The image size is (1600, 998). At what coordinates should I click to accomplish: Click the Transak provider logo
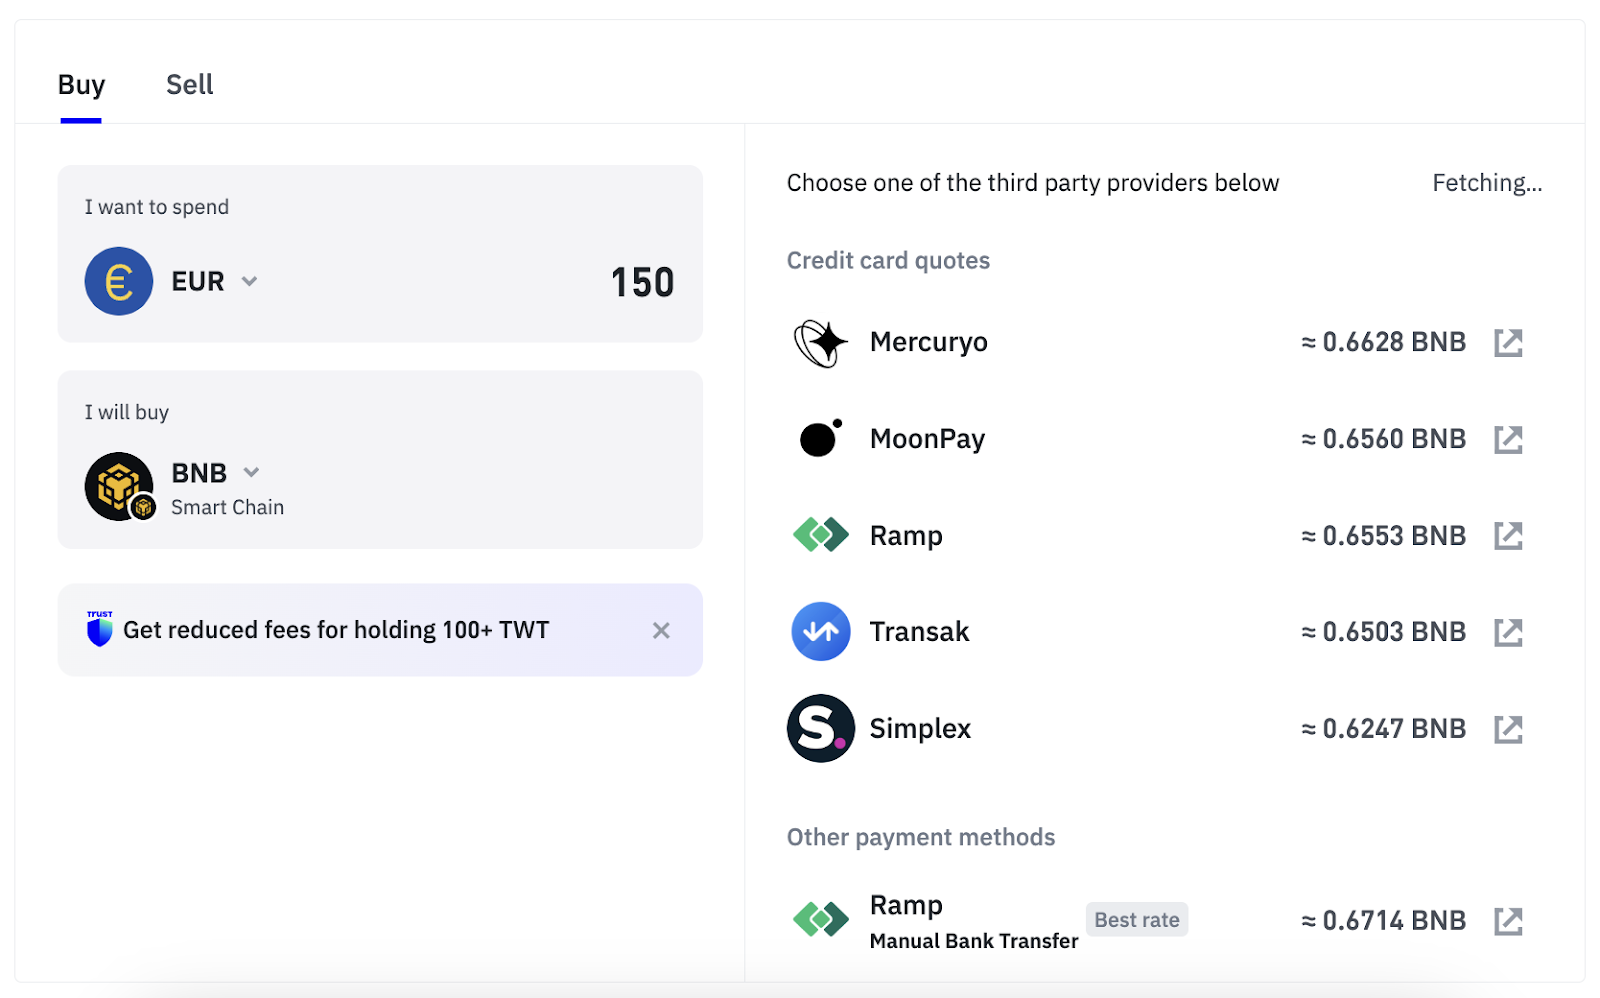click(x=821, y=632)
